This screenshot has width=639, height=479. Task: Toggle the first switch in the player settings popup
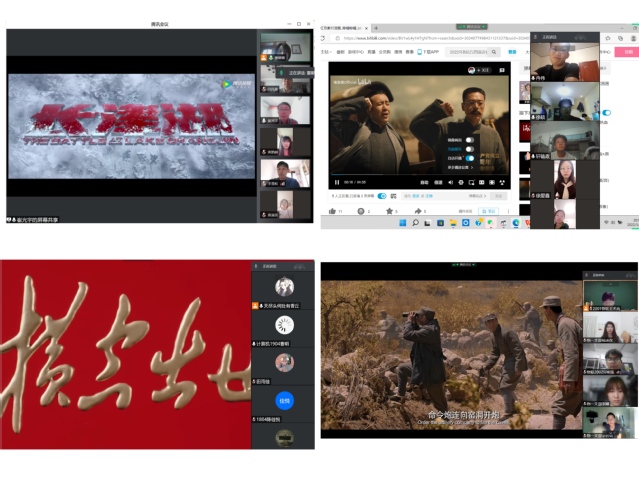point(468,140)
